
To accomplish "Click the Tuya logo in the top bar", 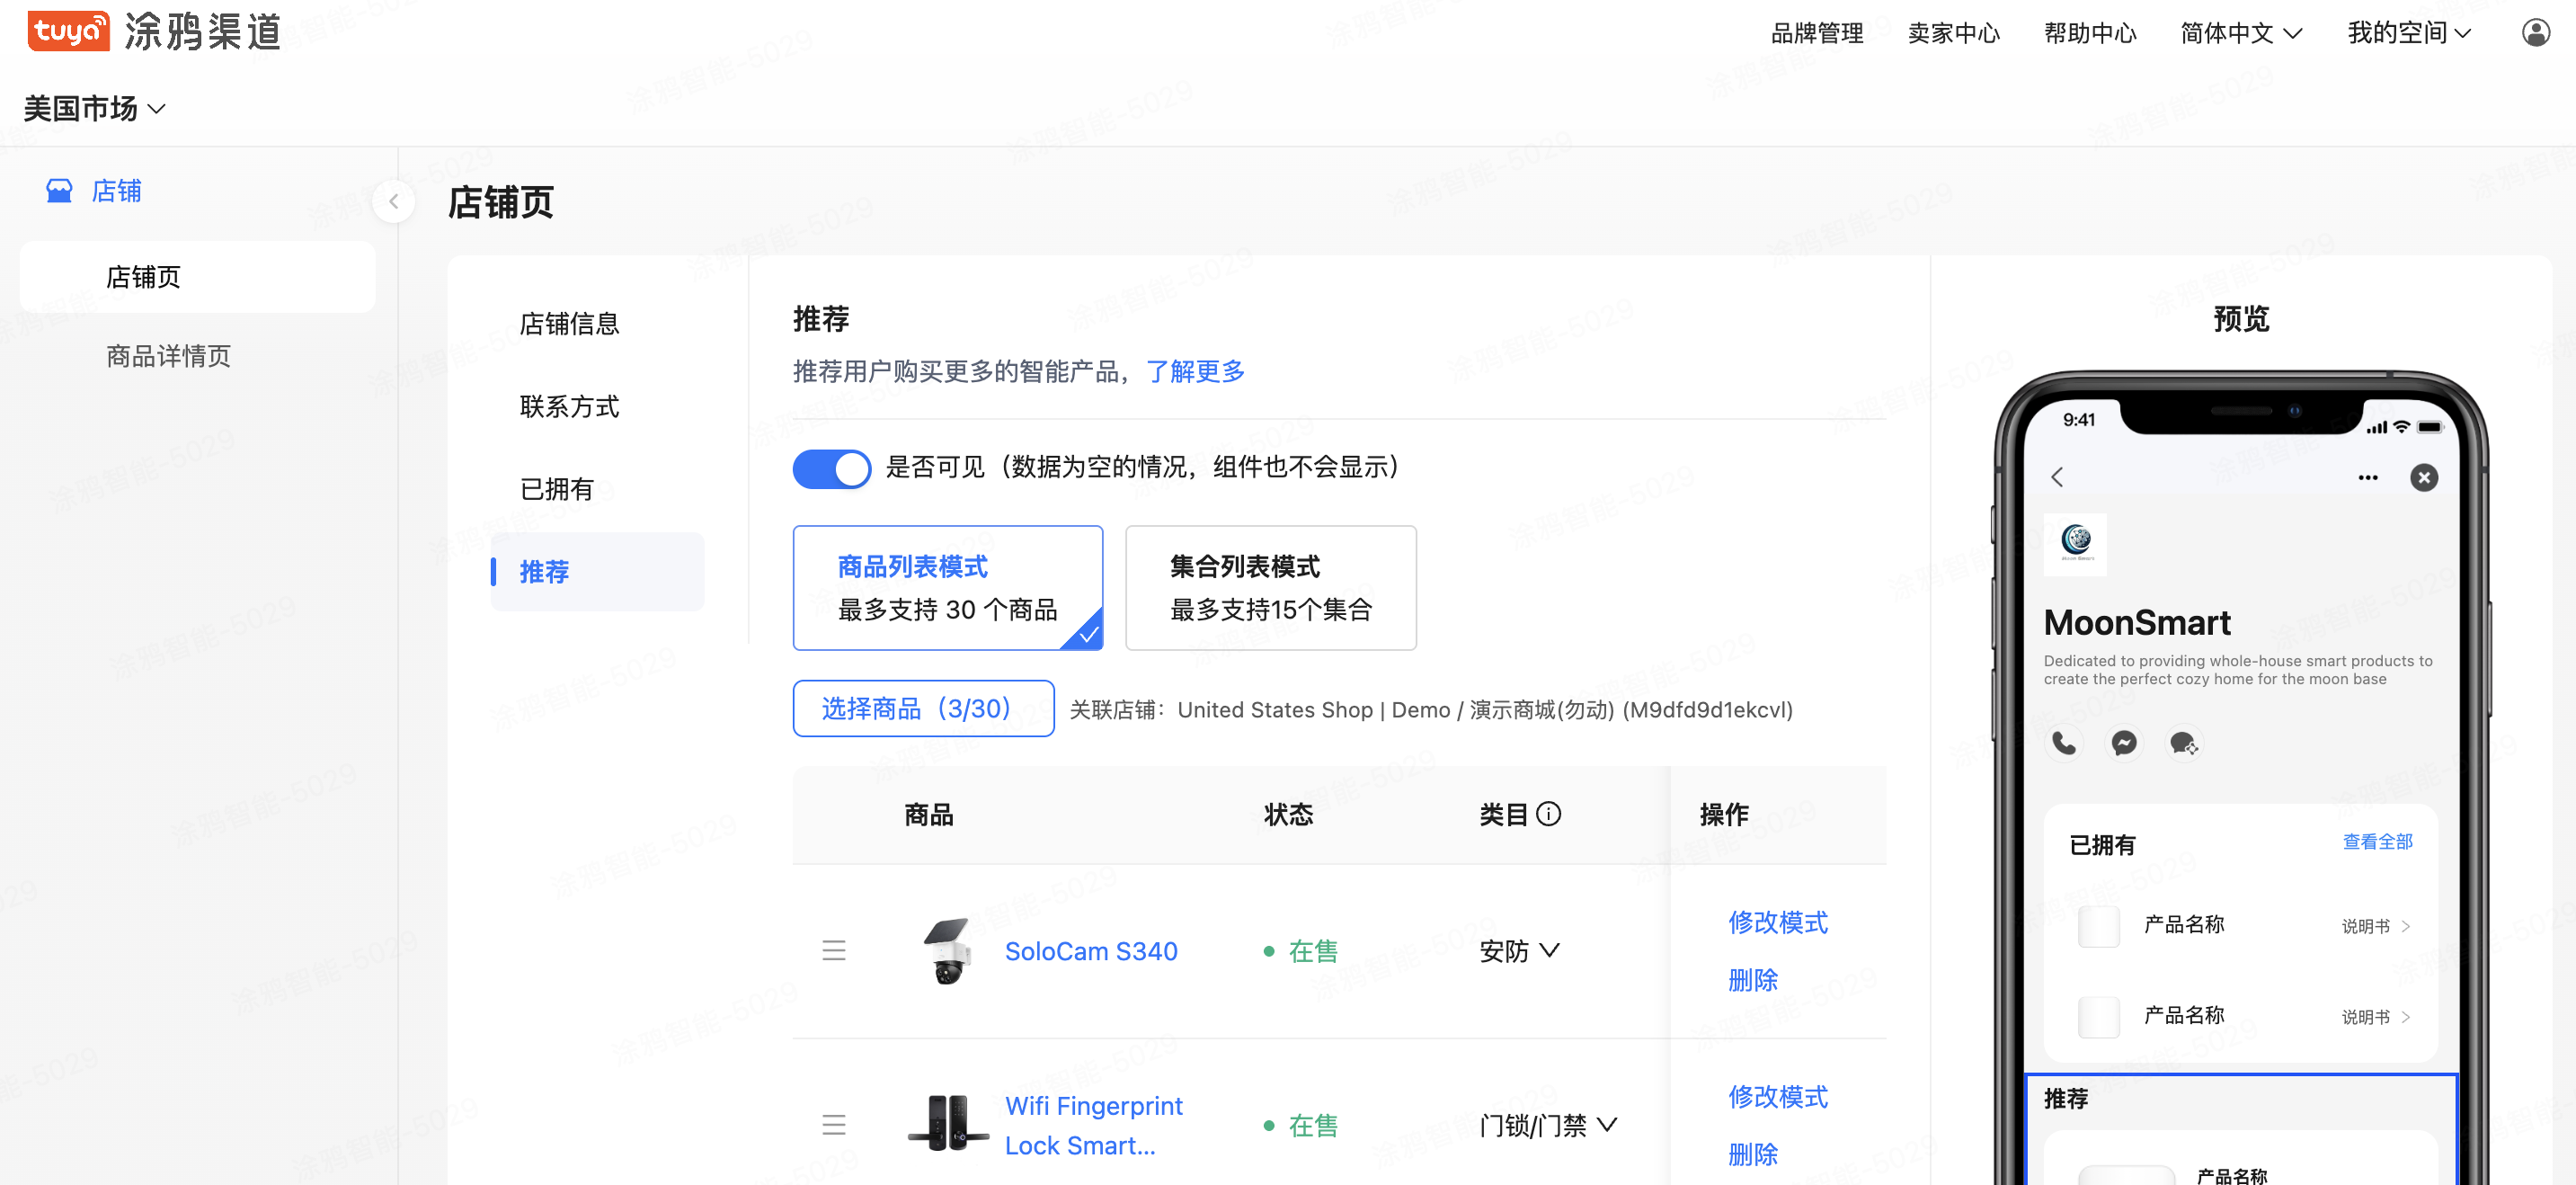I will coord(68,31).
